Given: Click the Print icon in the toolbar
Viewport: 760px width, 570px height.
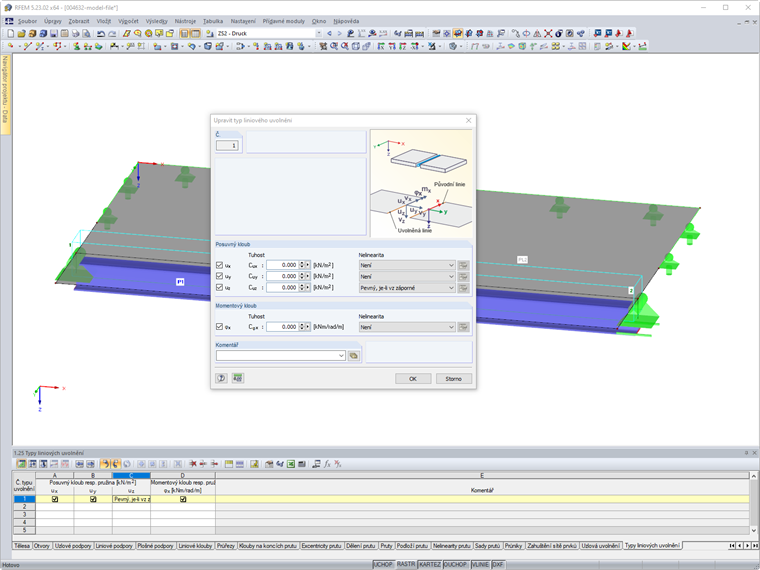Looking at the screenshot, I should click(x=75, y=33).
